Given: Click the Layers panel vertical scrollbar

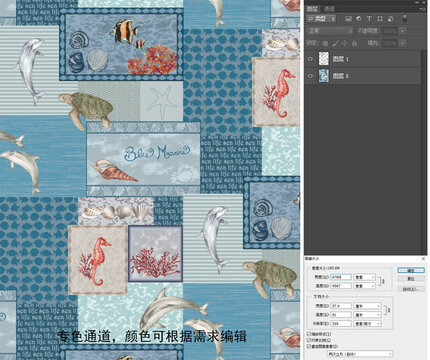Looking at the screenshot, I should [424, 152].
